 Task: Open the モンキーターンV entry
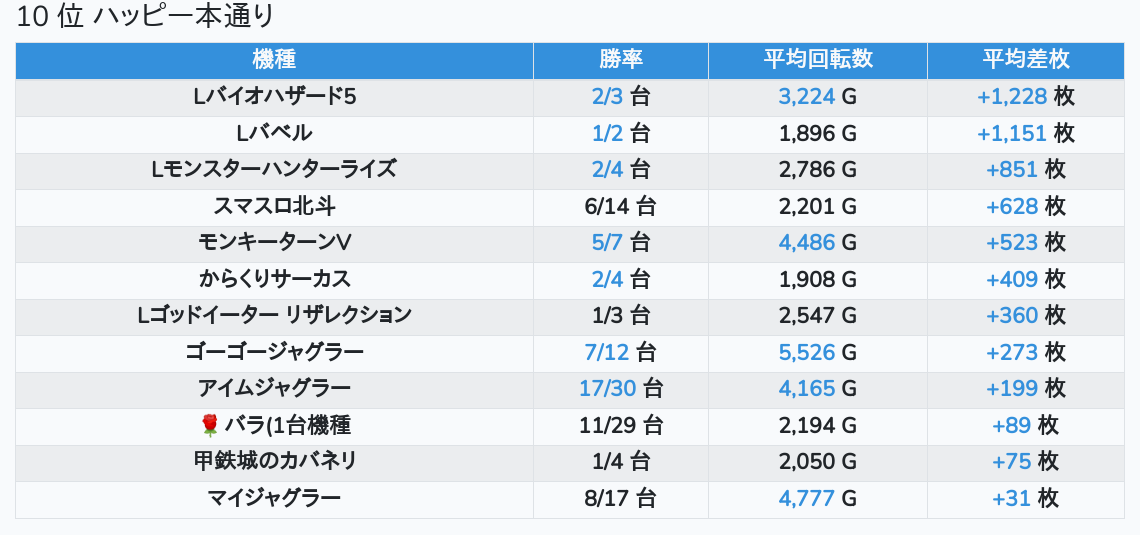tap(274, 242)
